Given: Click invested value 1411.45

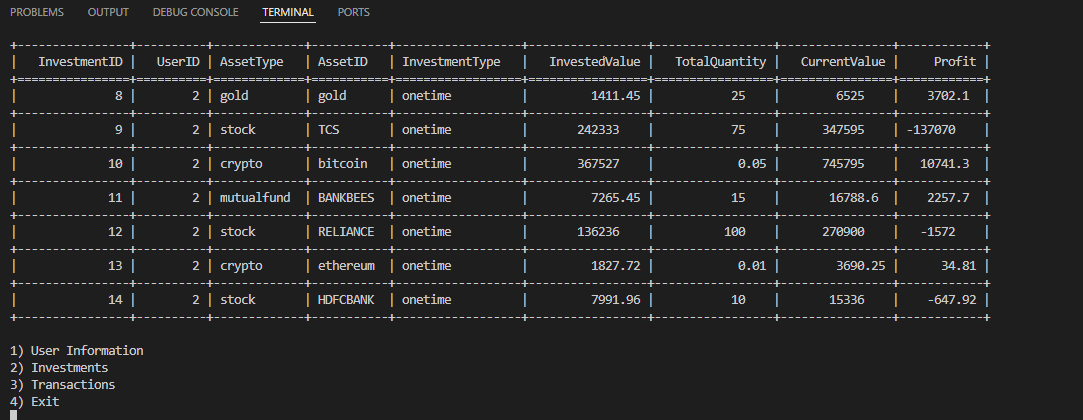Looking at the screenshot, I should click(615, 96).
